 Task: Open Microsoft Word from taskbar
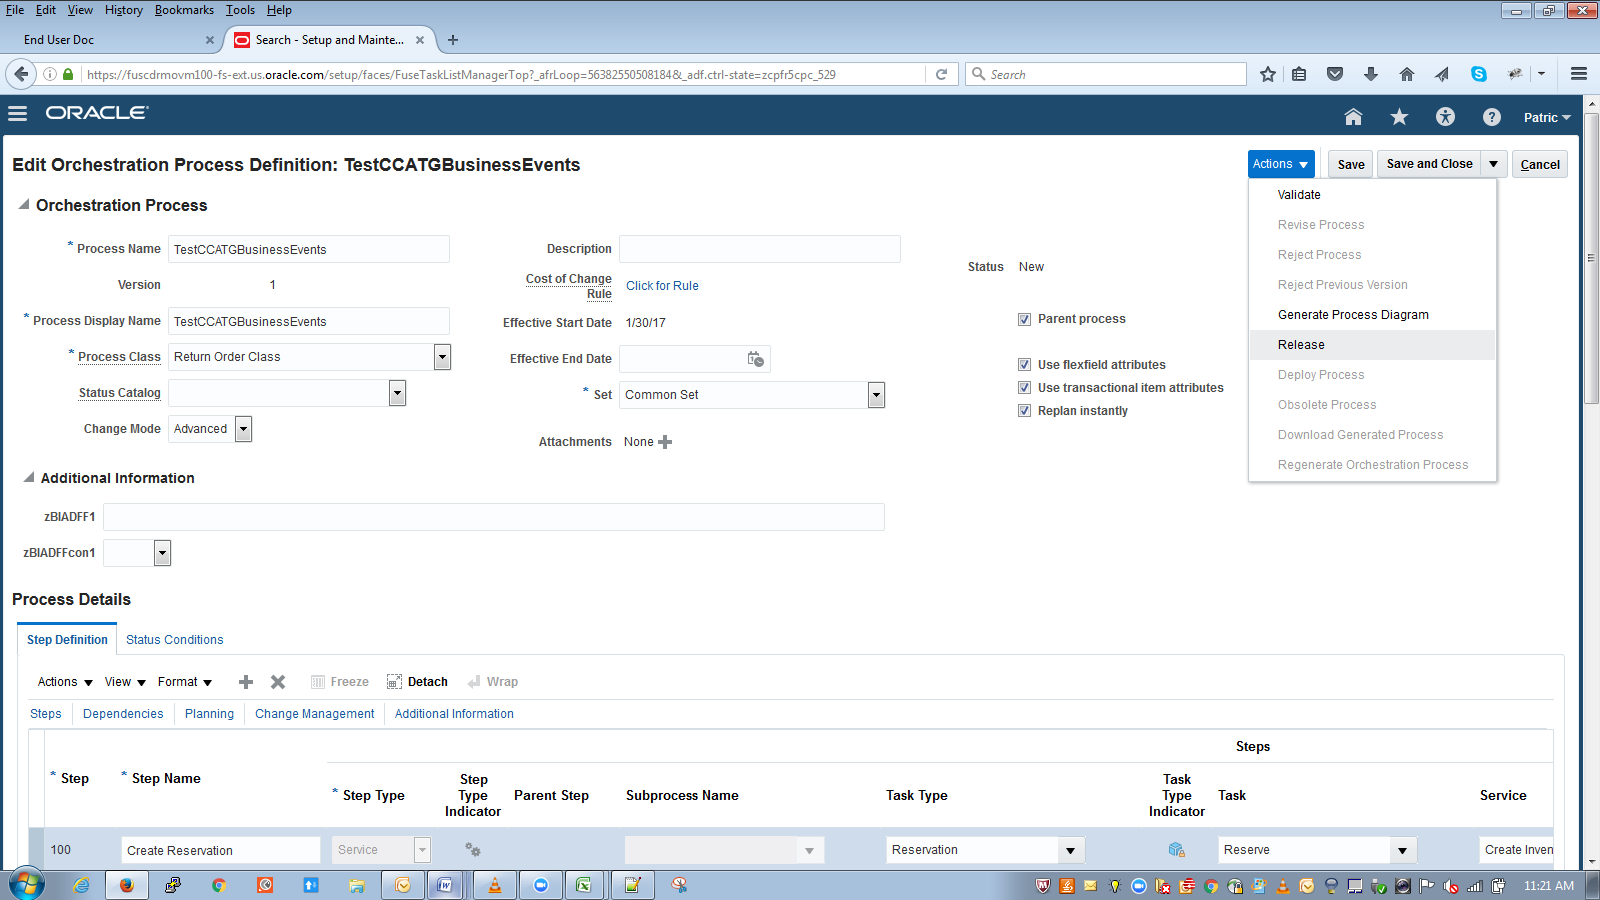tap(444, 885)
